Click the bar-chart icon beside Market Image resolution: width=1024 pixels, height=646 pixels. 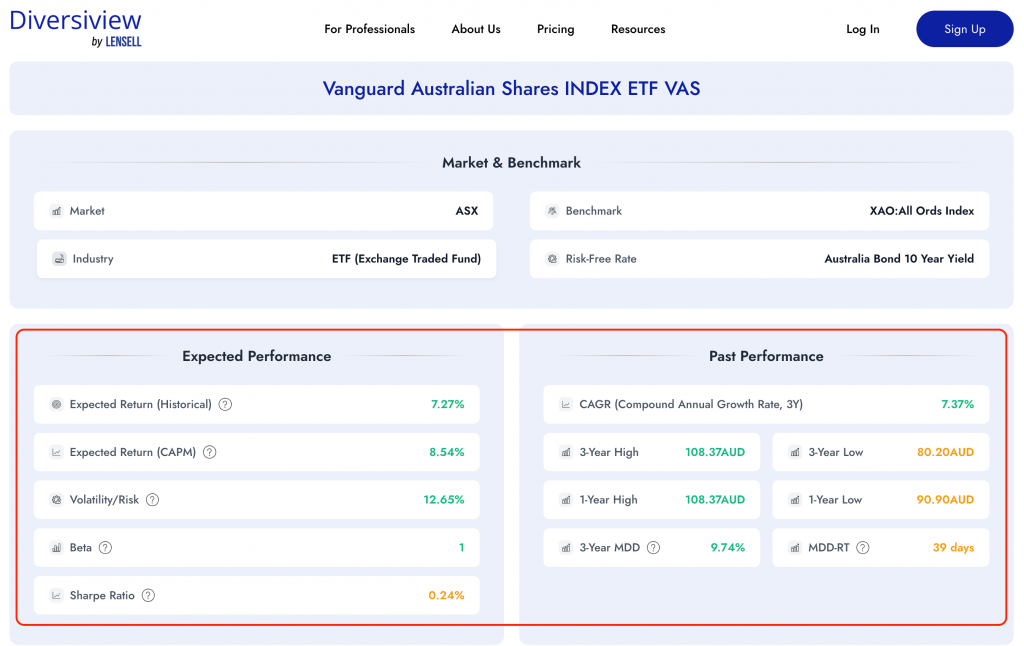(x=55, y=211)
